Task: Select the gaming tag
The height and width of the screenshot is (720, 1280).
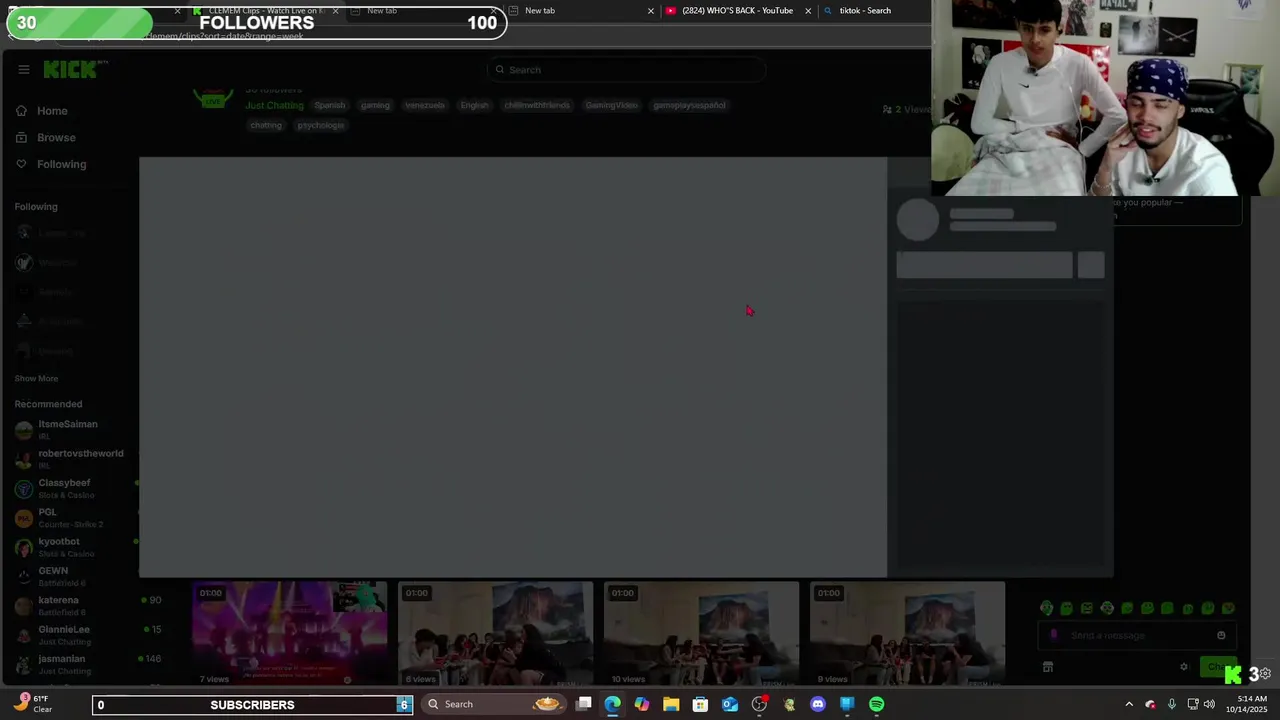Action: 375,105
